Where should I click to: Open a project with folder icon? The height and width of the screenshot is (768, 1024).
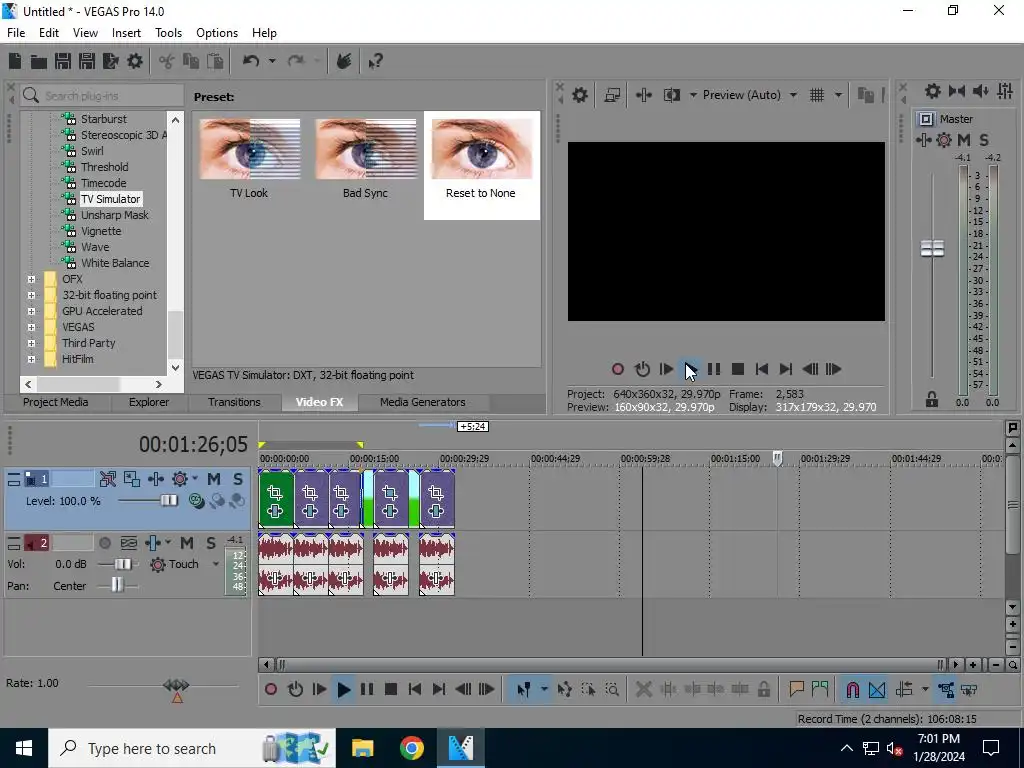pos(39,61)
